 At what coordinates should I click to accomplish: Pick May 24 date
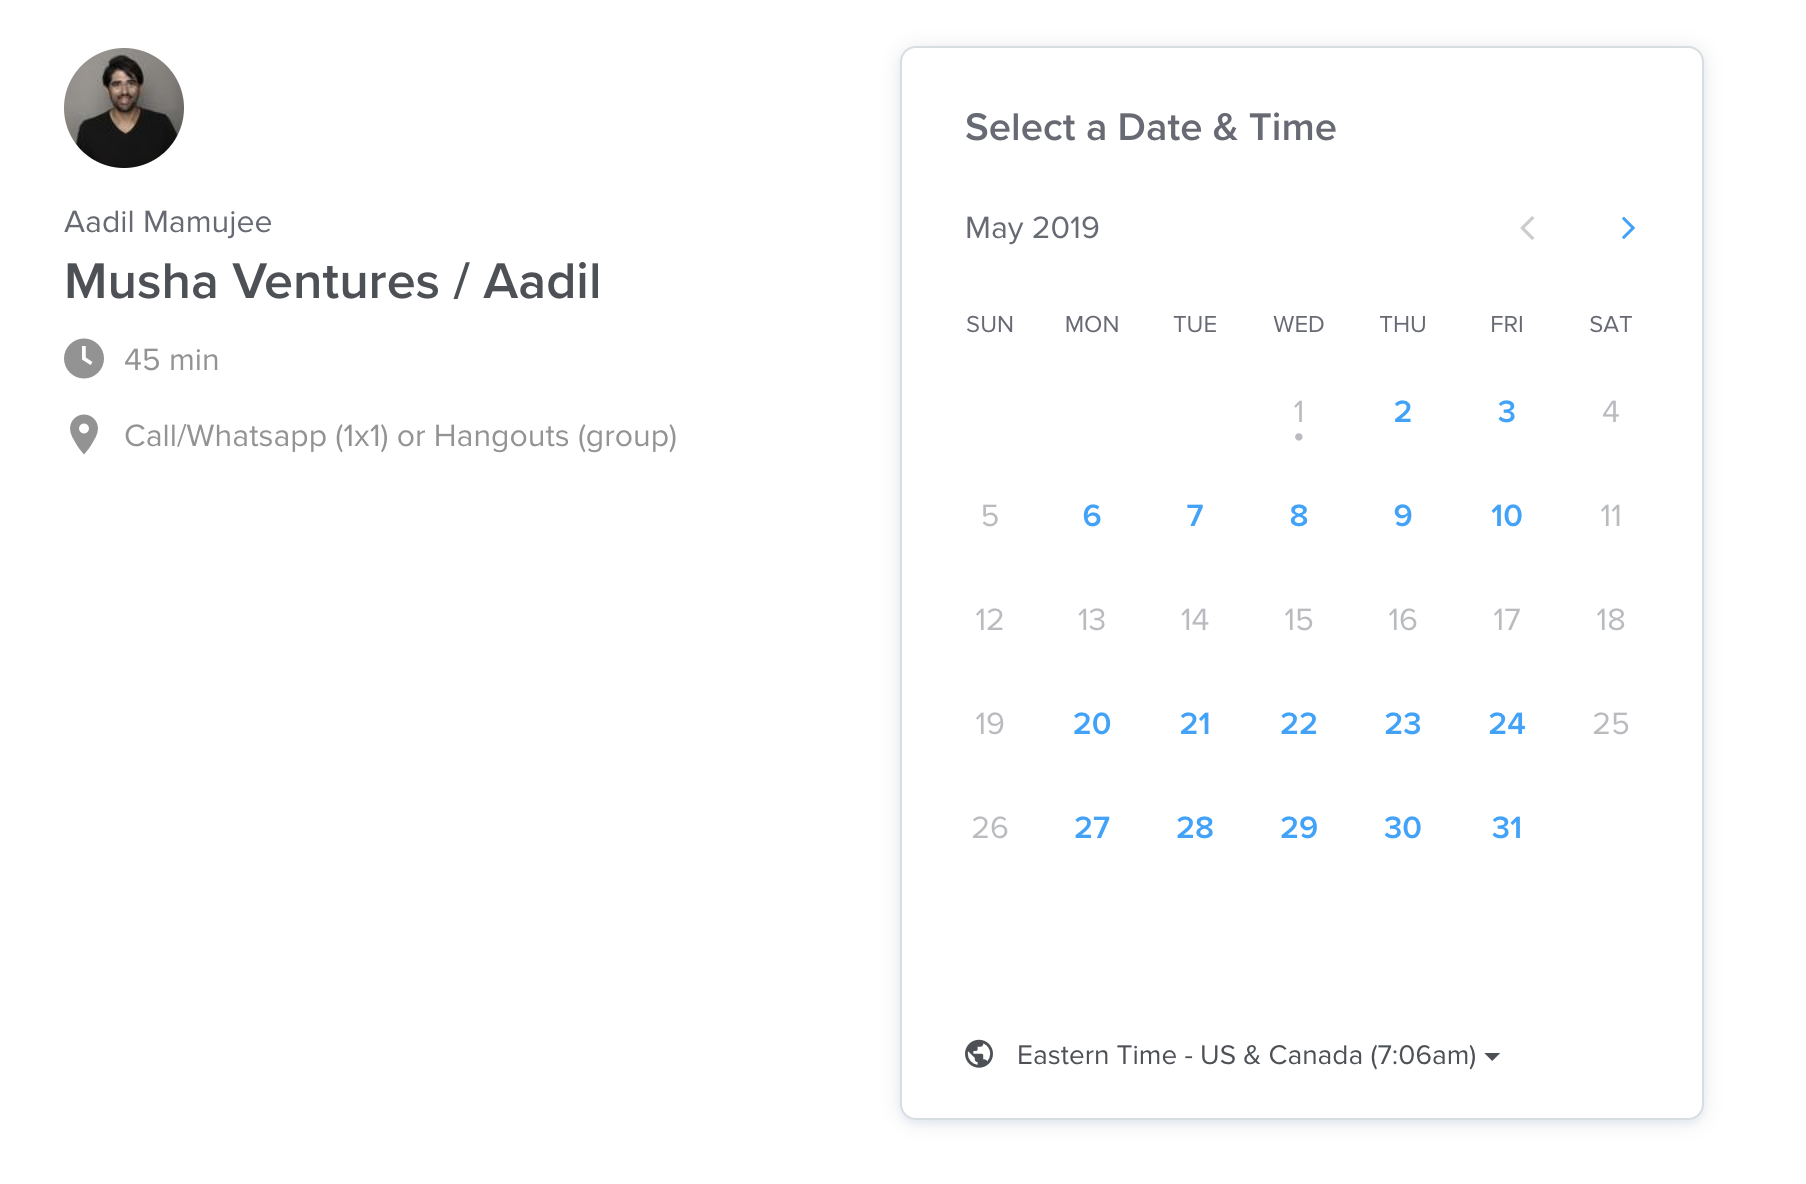coord(1506,724)
